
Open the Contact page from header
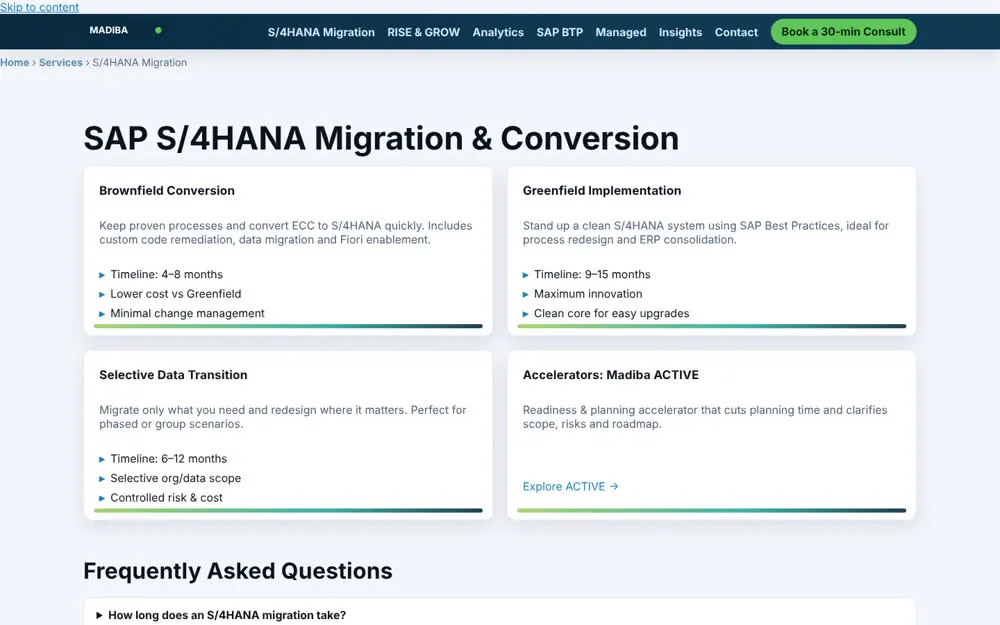coord(736,32)
